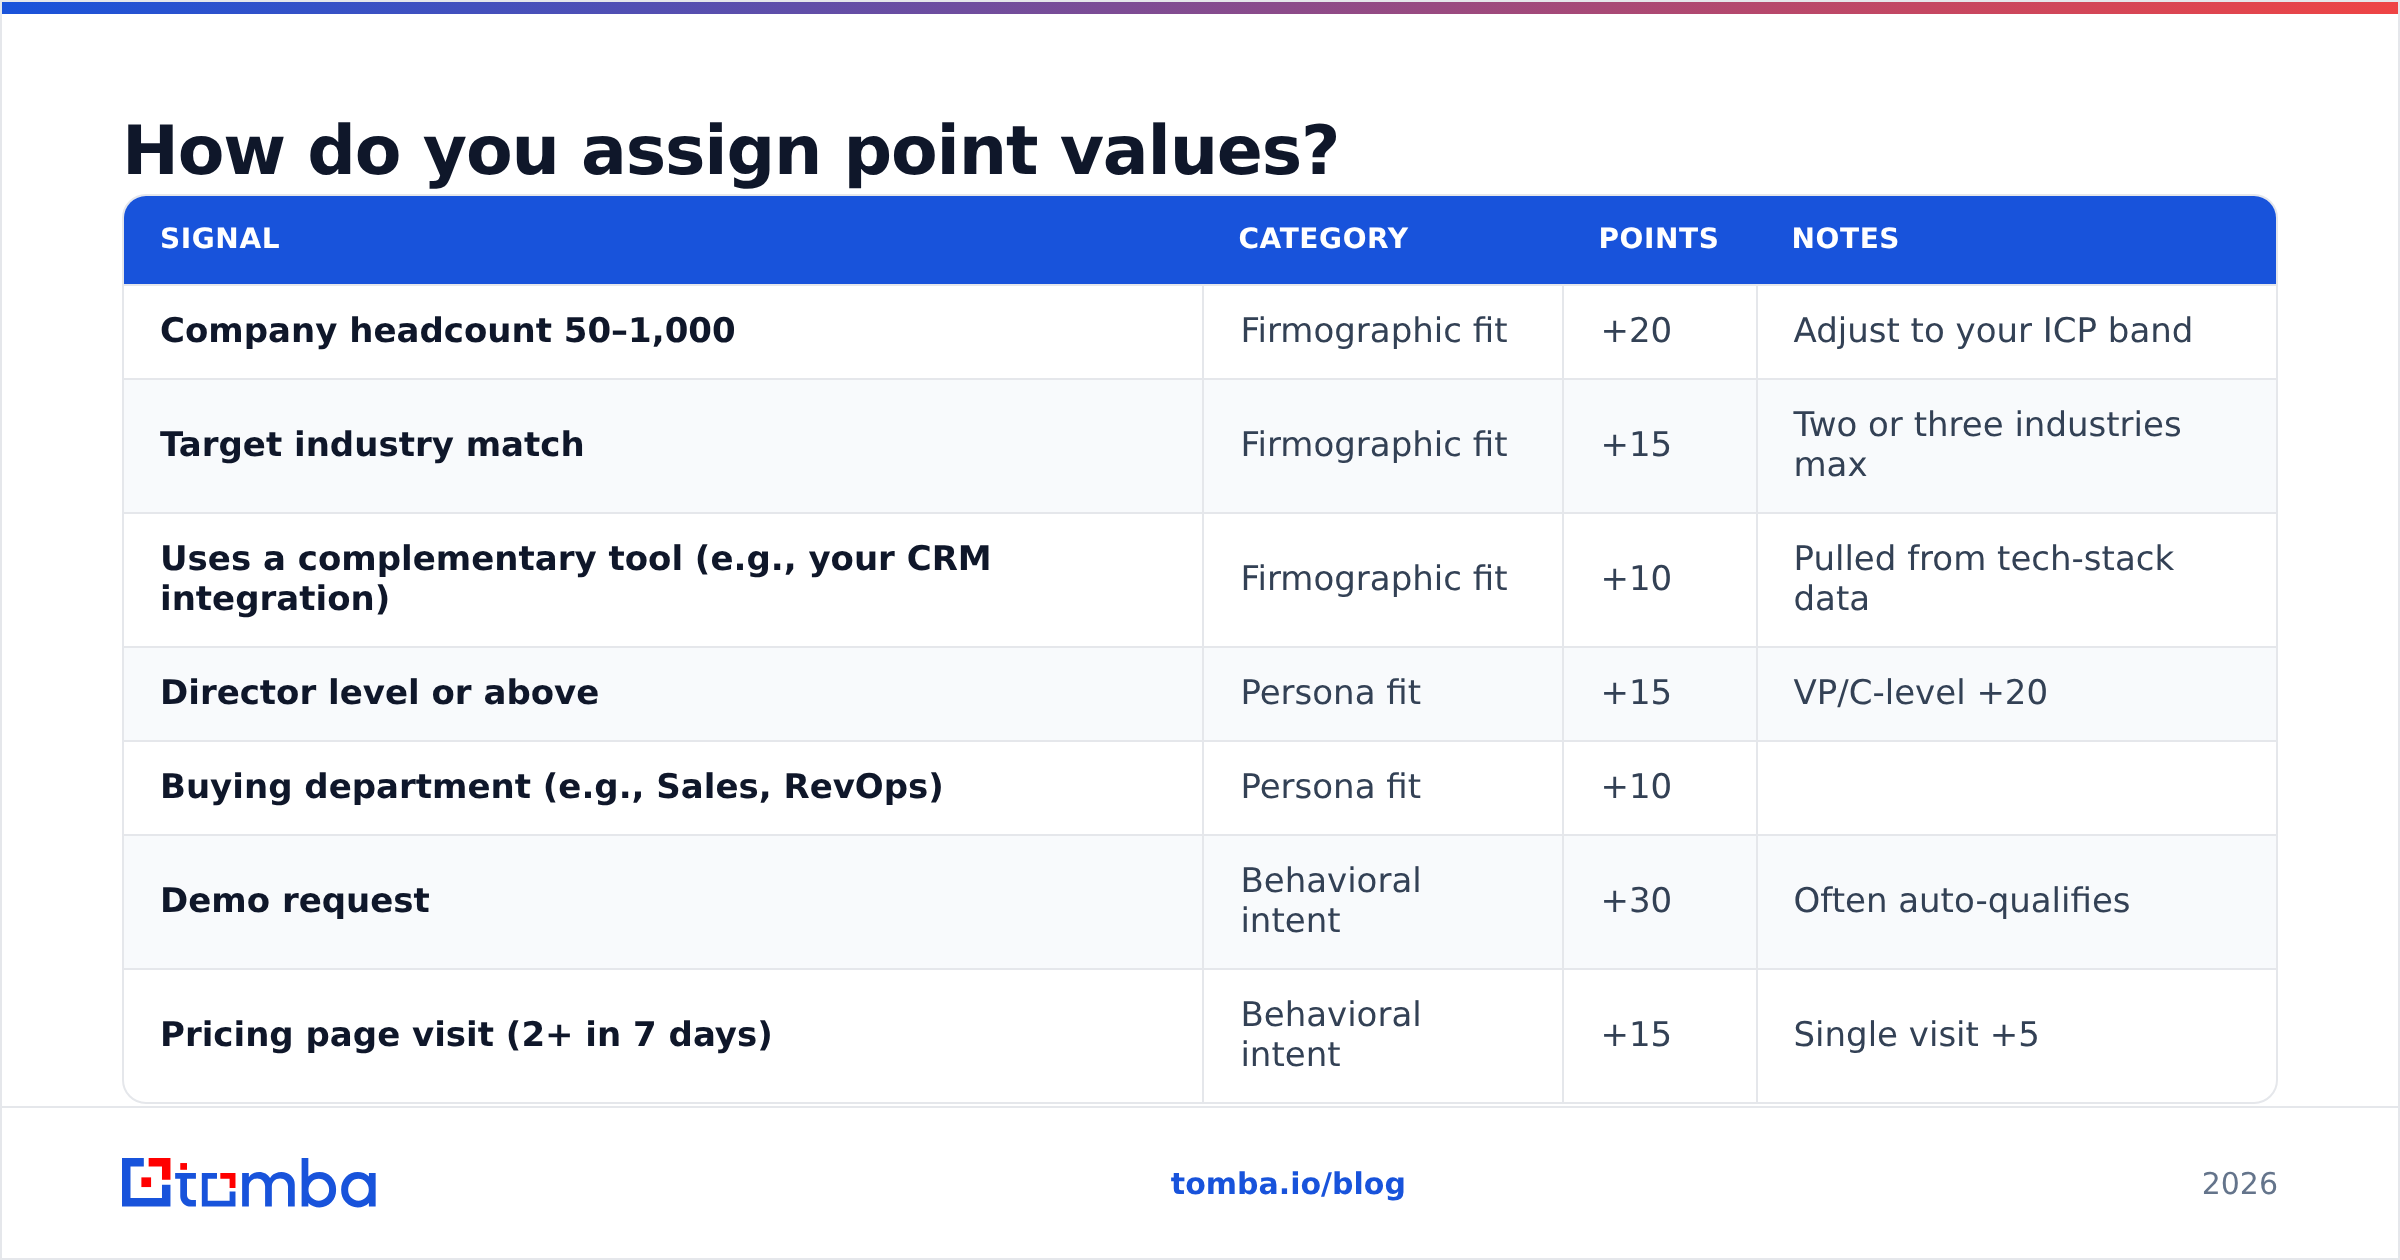Click 'Firmographic fit' in Target industry row
This screenshot has height=1260, width=2400.
[x=1374, y=445]
